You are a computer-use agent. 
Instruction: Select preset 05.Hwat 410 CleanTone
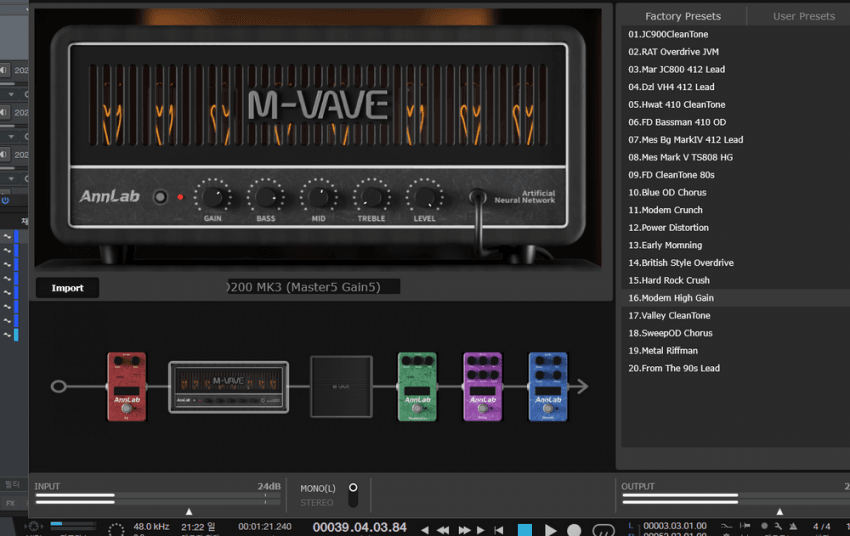[677, 105]
